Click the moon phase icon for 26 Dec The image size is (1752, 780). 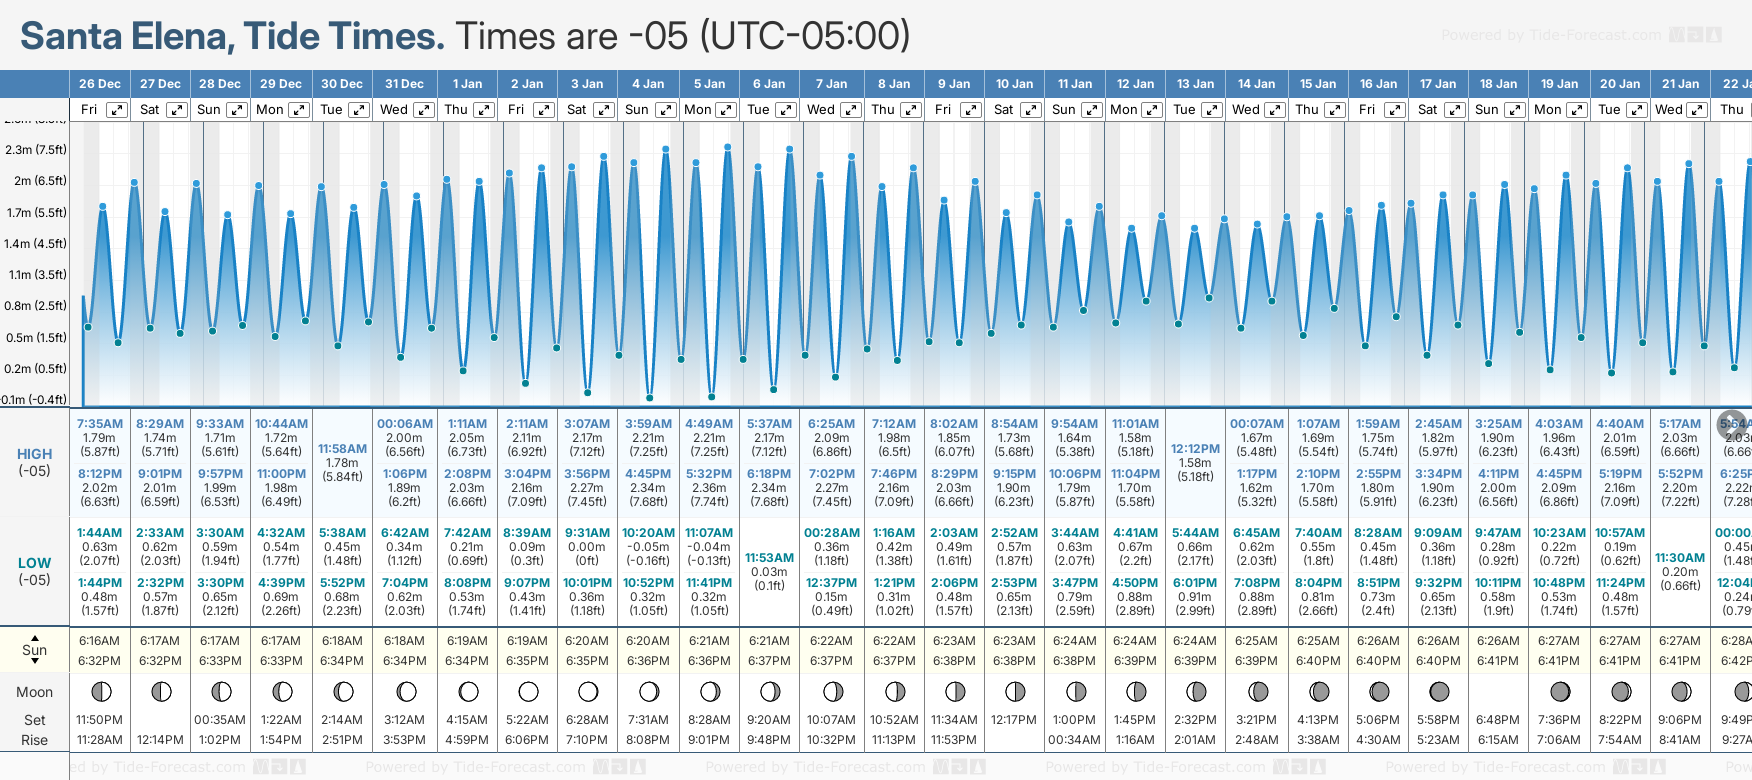pos(100,691)
